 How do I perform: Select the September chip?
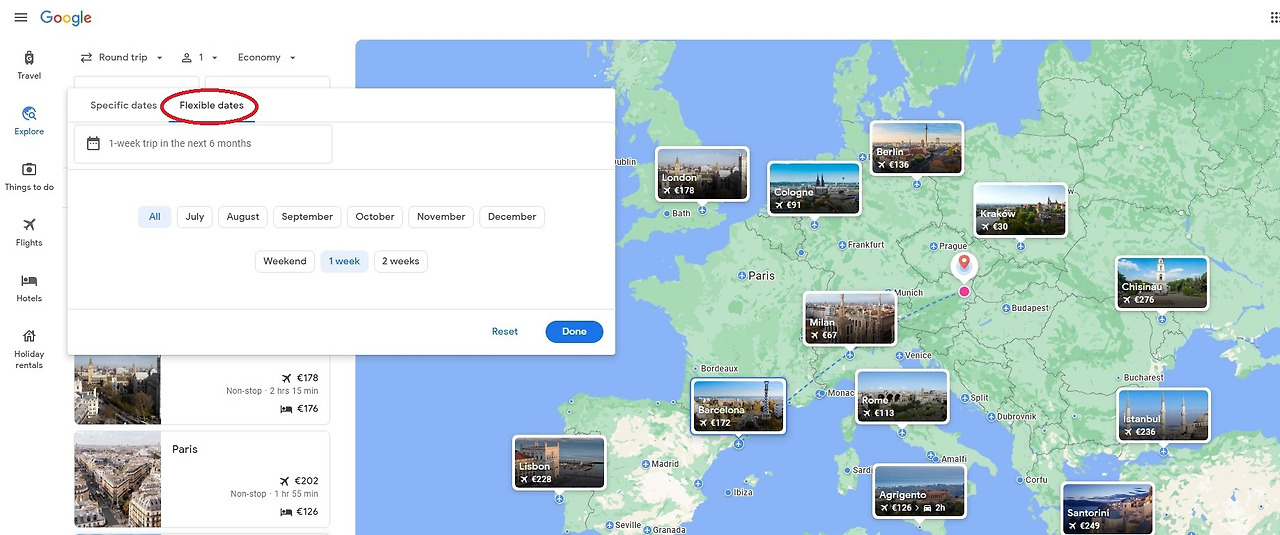click(x=307, y=216)
